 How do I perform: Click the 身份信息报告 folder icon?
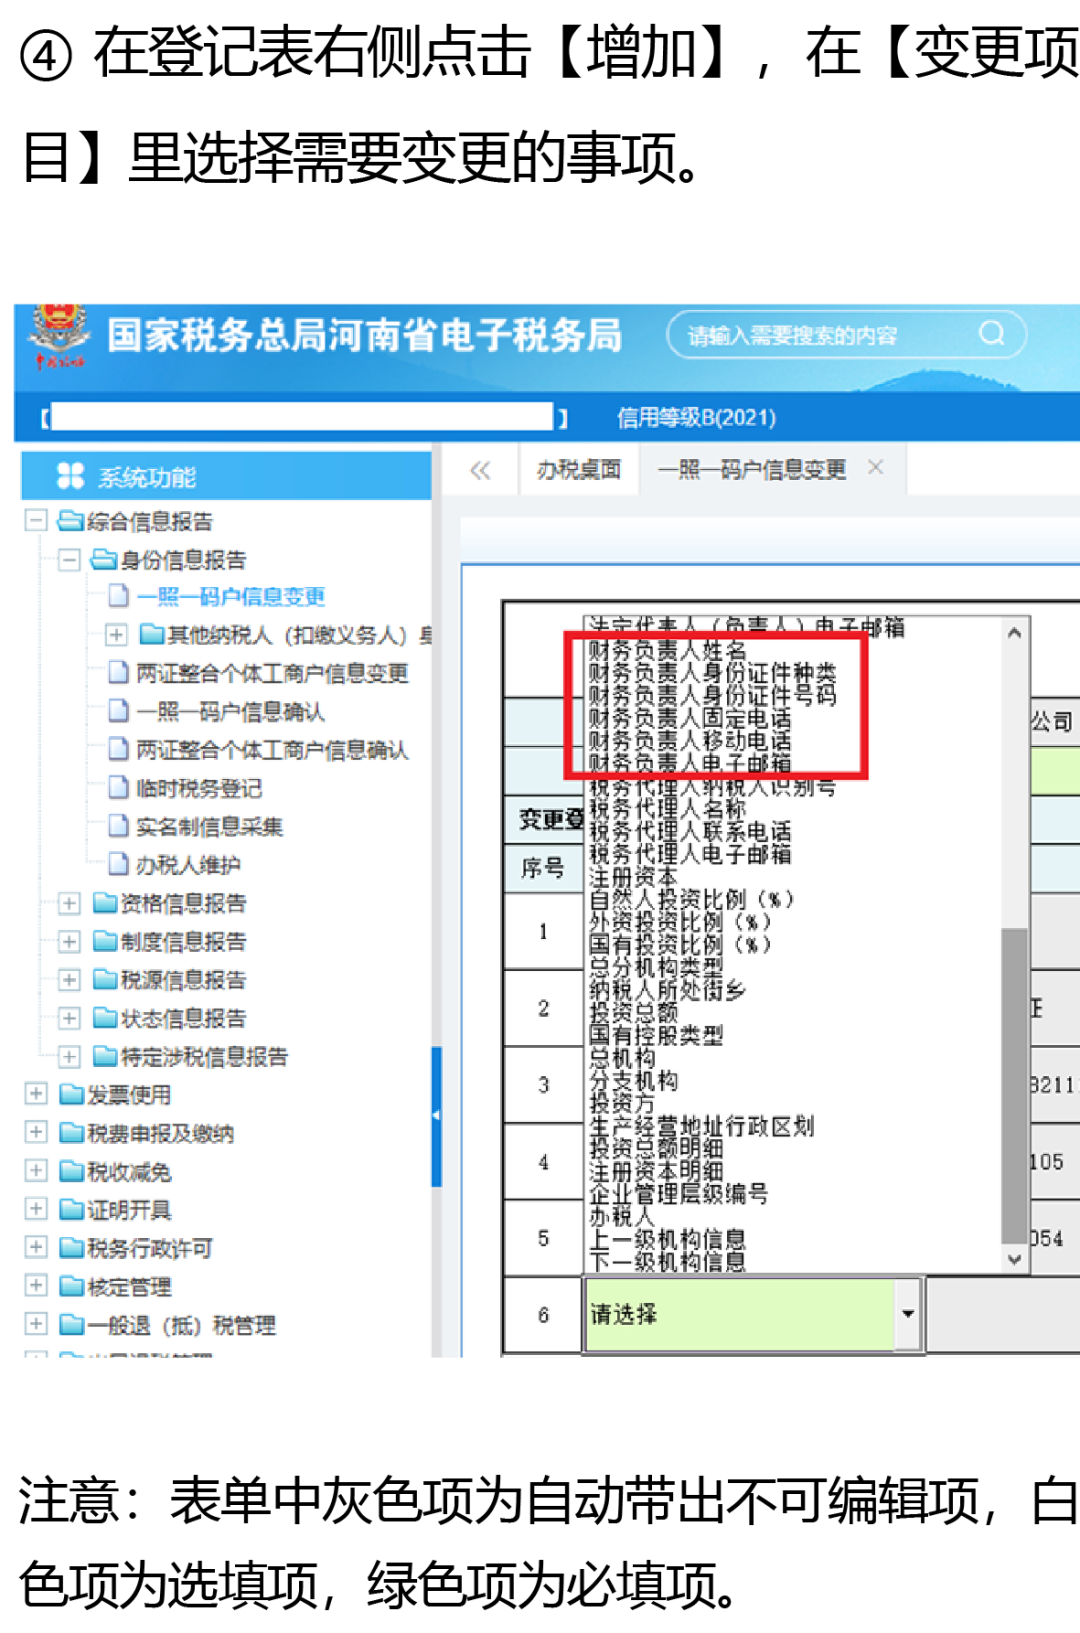point(104,559)
